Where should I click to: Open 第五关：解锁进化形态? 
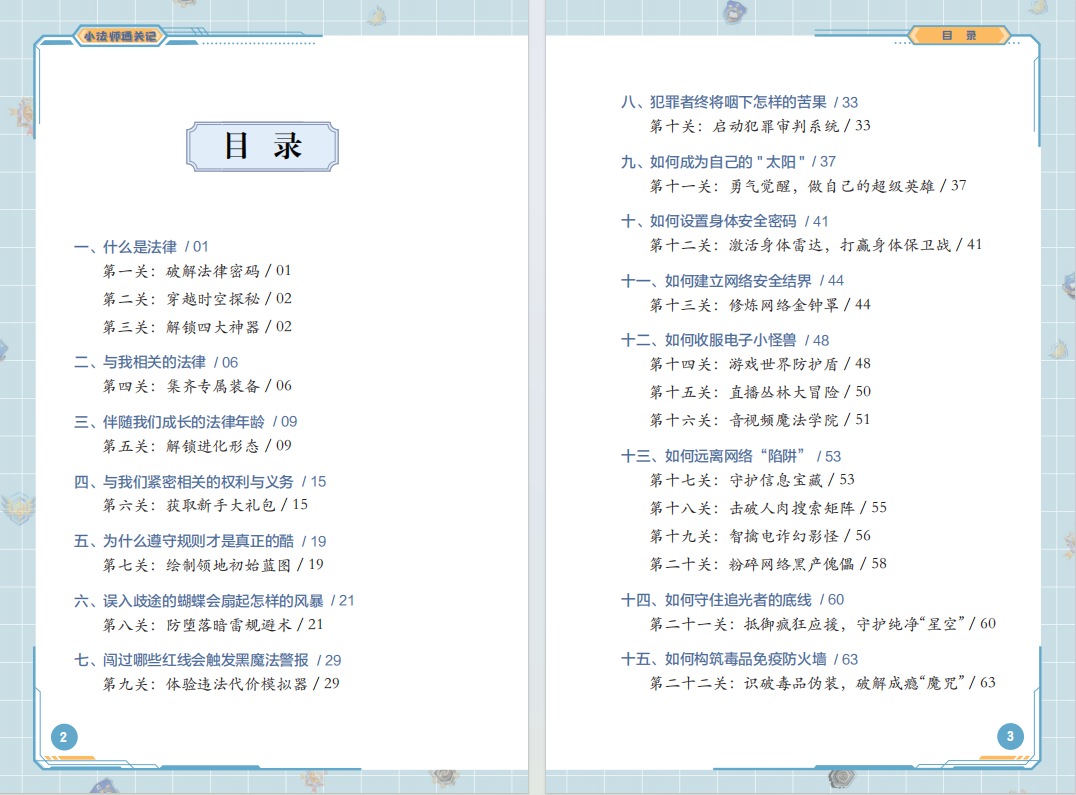(199, 446)
